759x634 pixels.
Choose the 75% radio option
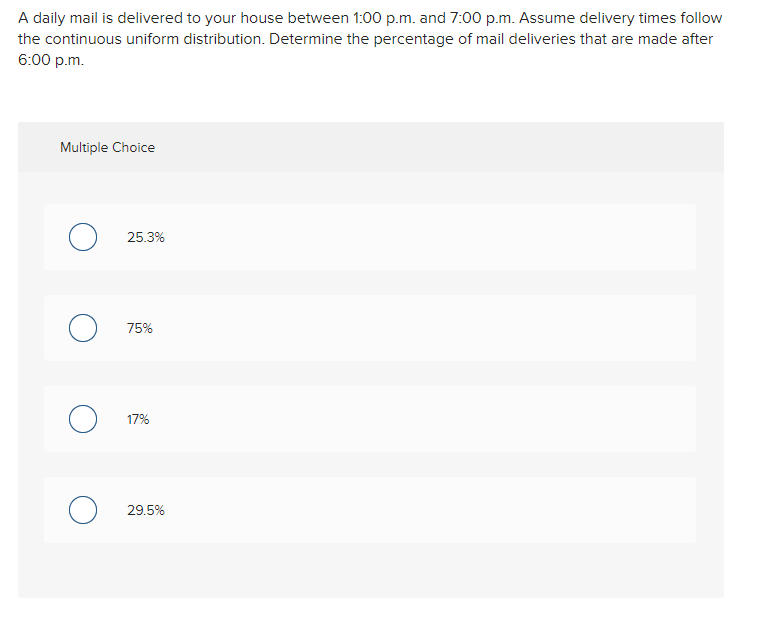tap(83, 328)
